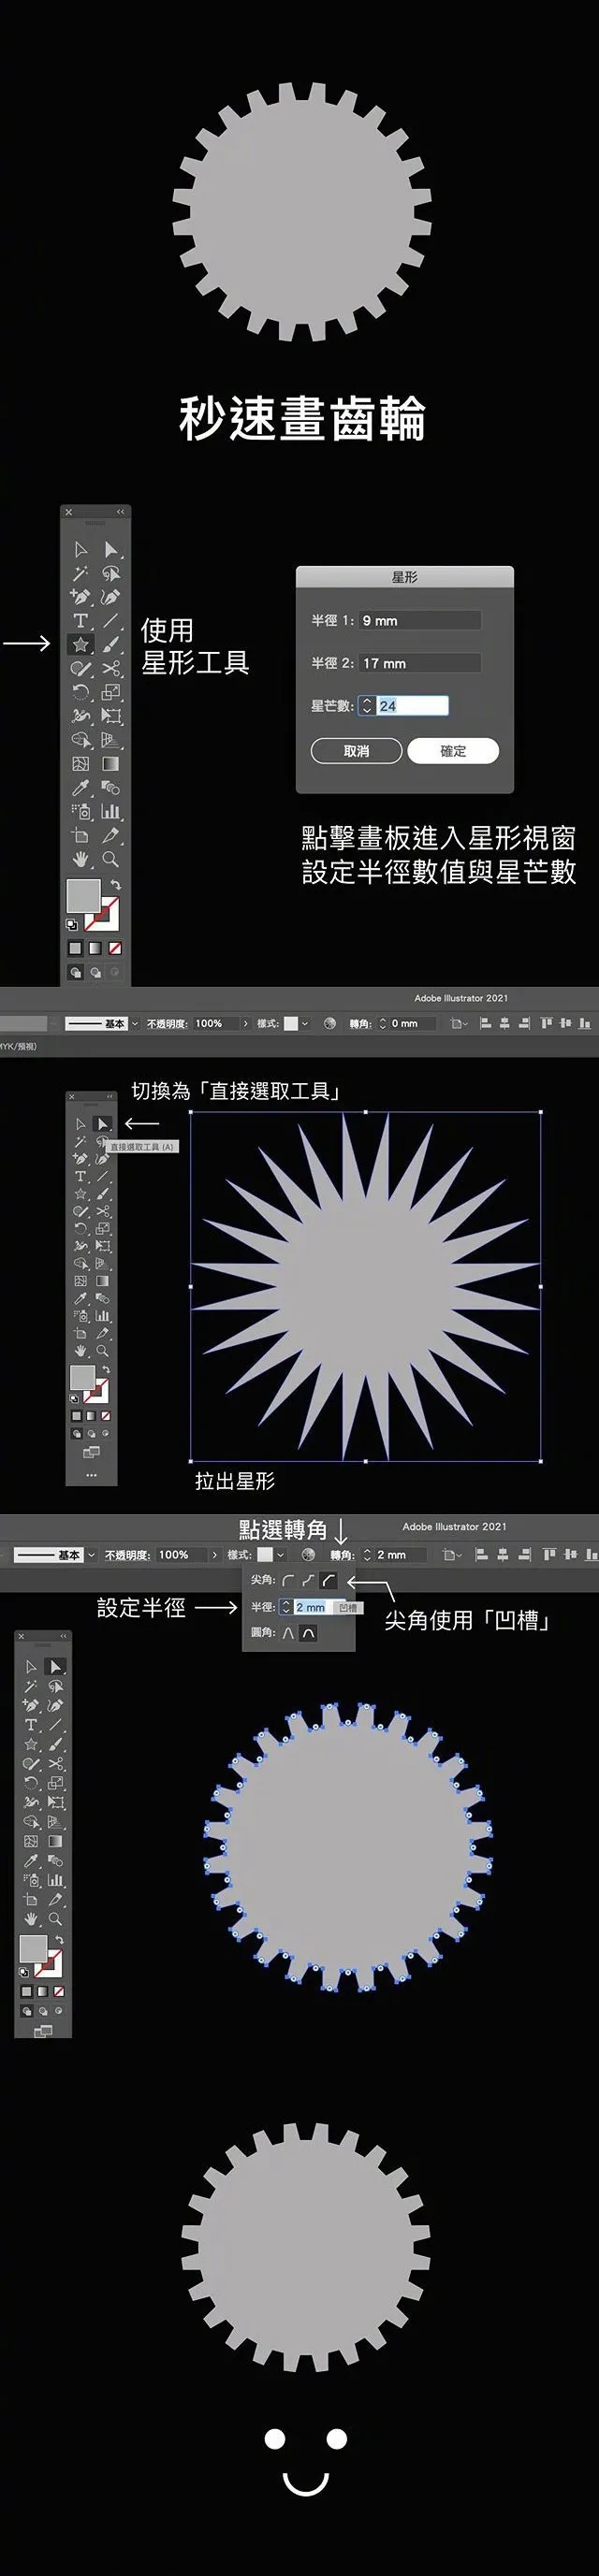This screenshot has height=2576, width=599.
Task: Select Magic Wand tool in toolbar beside Star dialog
Action: (81, 573)
